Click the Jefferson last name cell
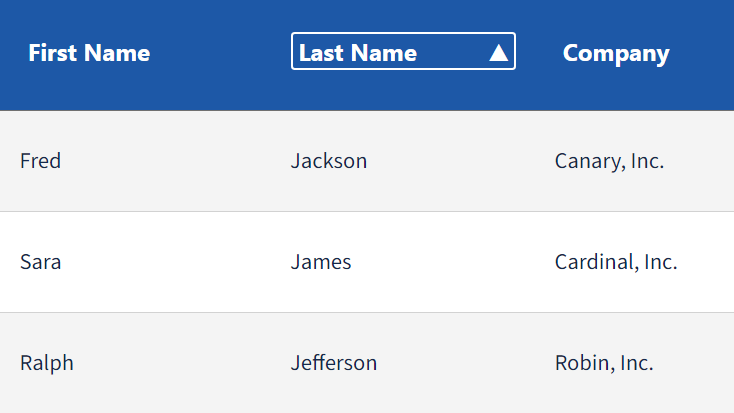Screen dimensions: 734x413 click(334, 363)
